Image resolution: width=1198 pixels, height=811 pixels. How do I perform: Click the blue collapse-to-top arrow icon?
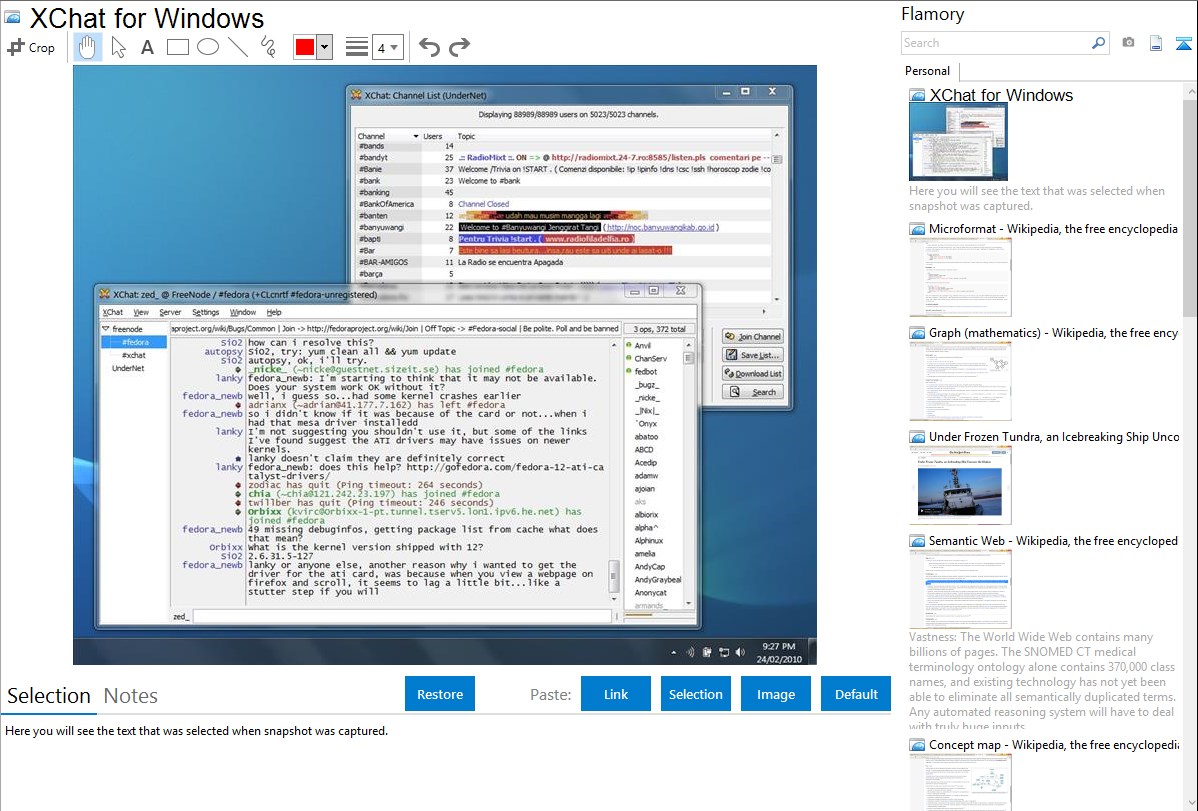click(1183, 43)
